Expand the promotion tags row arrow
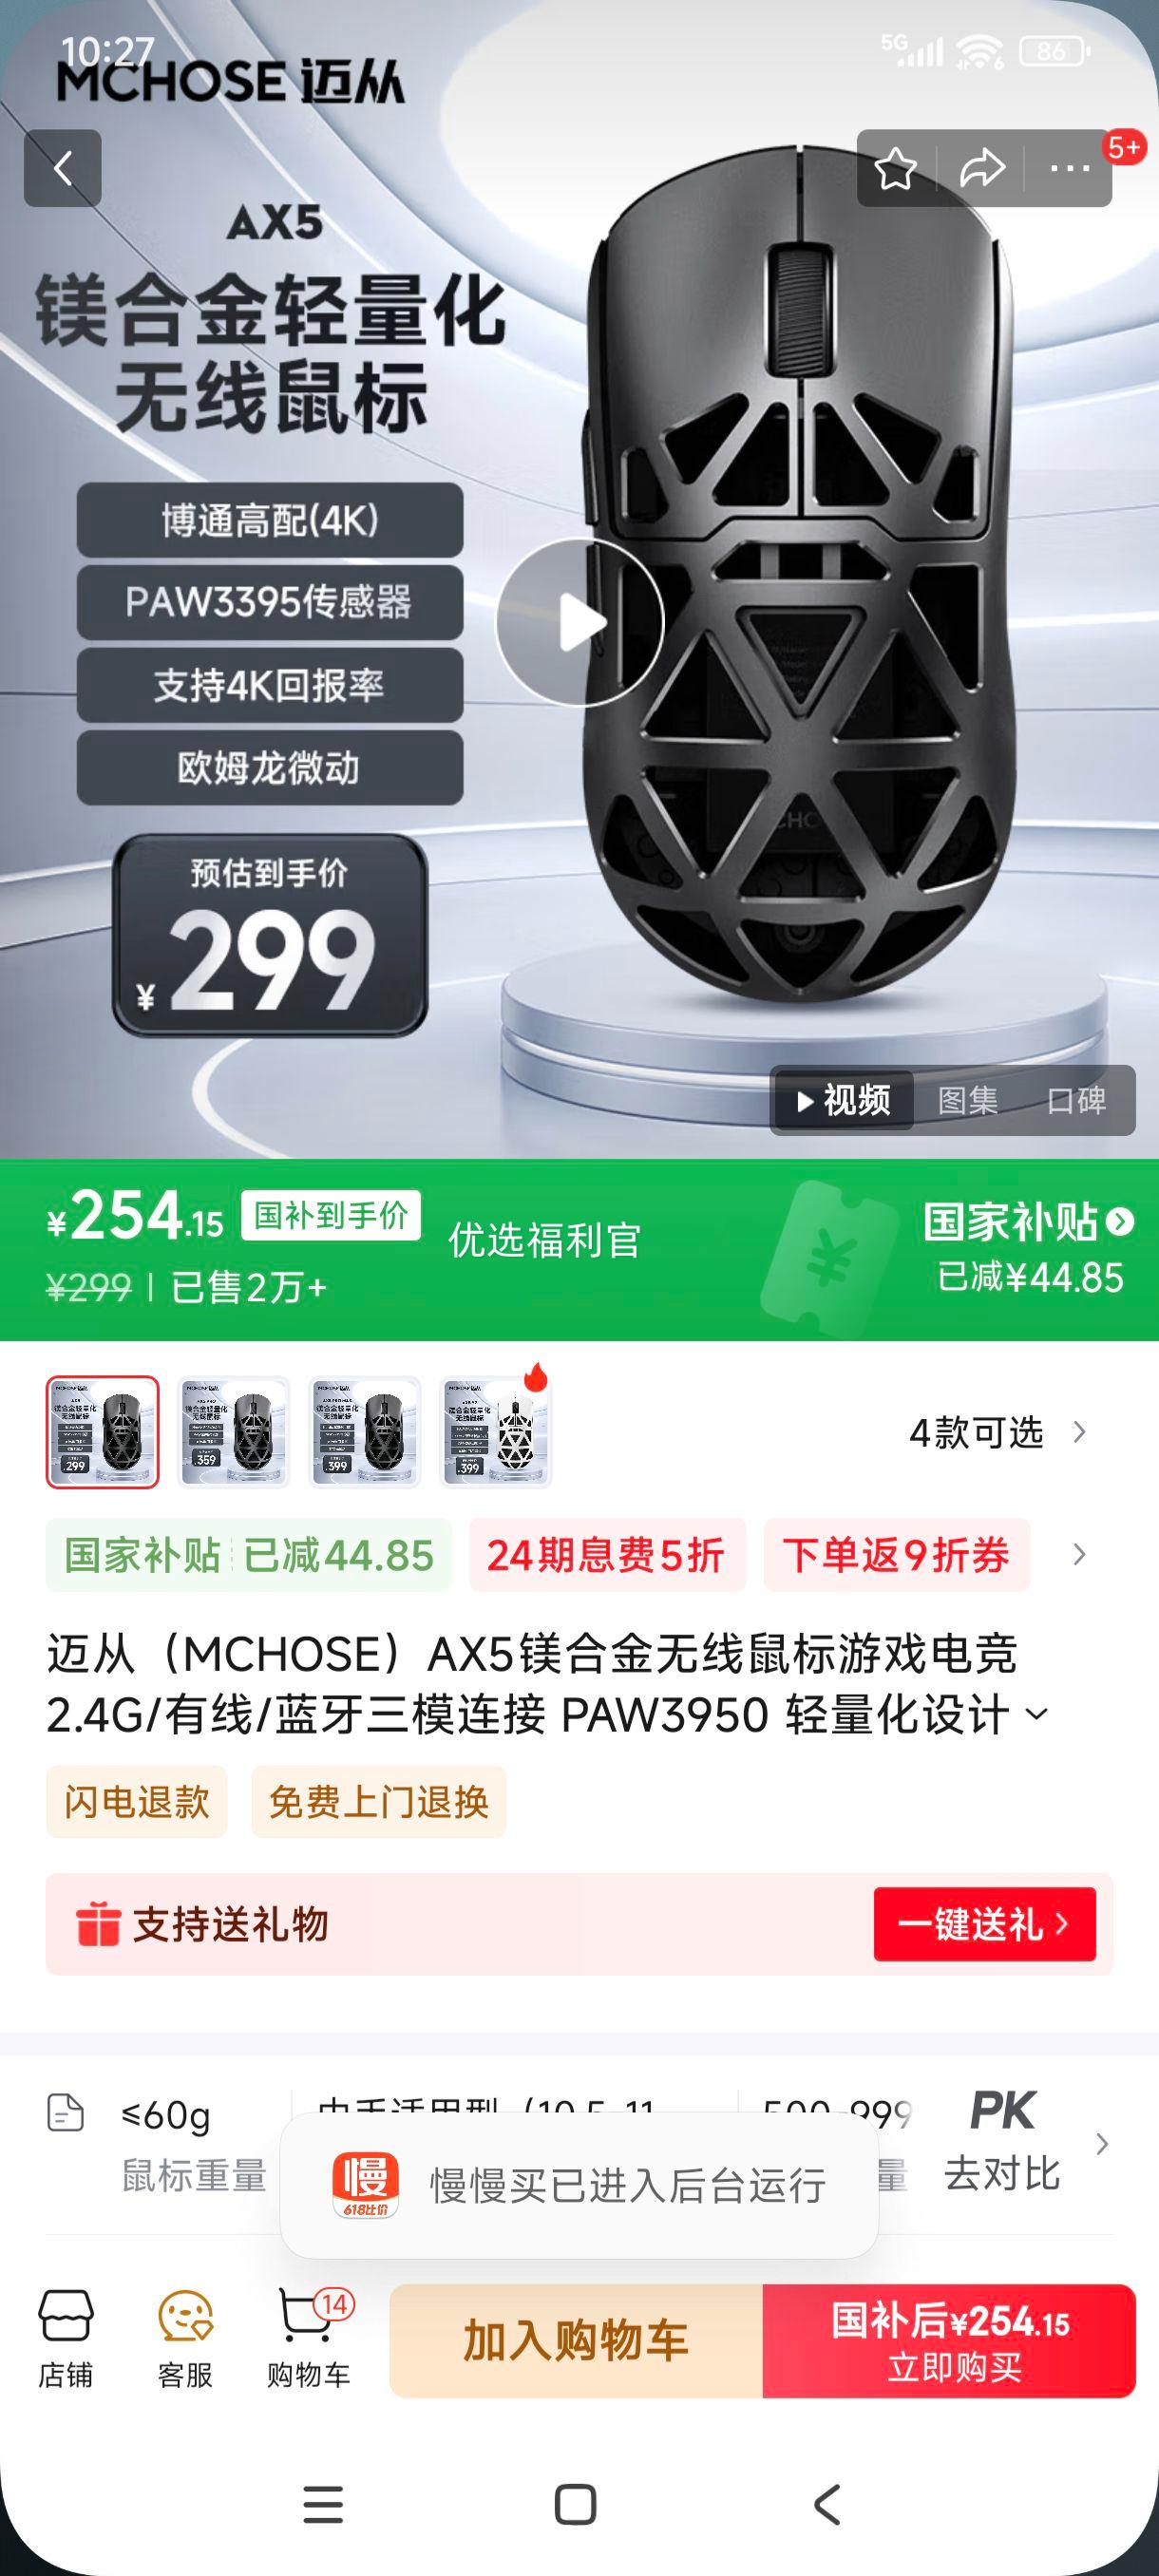The width and height of the screenshot is (1159, 2576). pos(1079,1555)
